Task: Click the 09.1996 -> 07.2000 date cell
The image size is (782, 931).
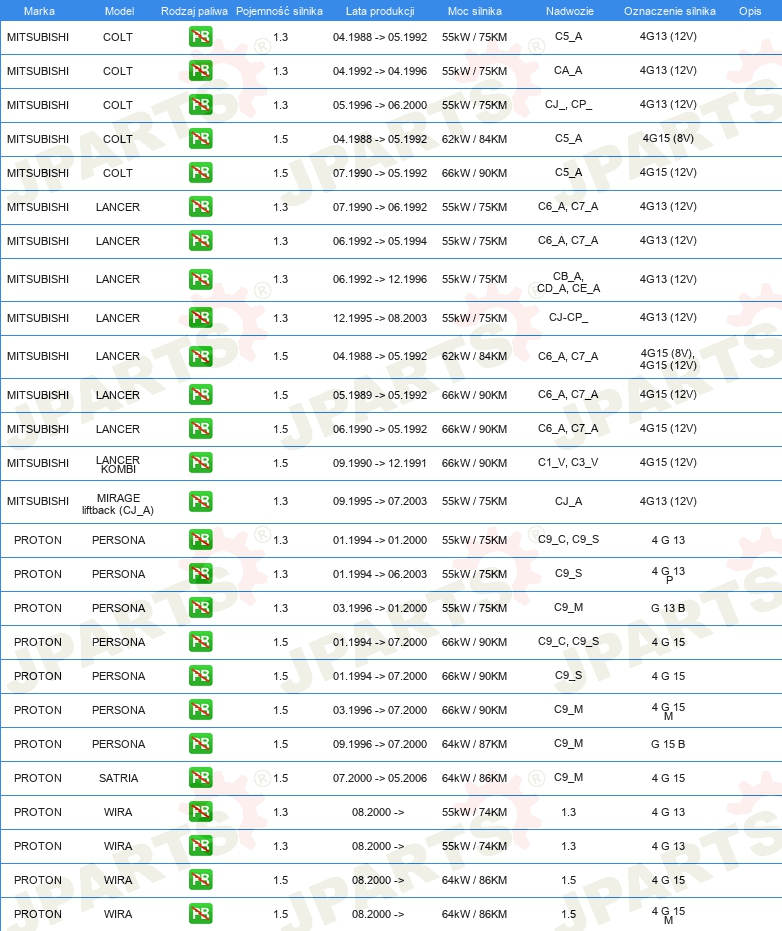Action: pos(380,744)
